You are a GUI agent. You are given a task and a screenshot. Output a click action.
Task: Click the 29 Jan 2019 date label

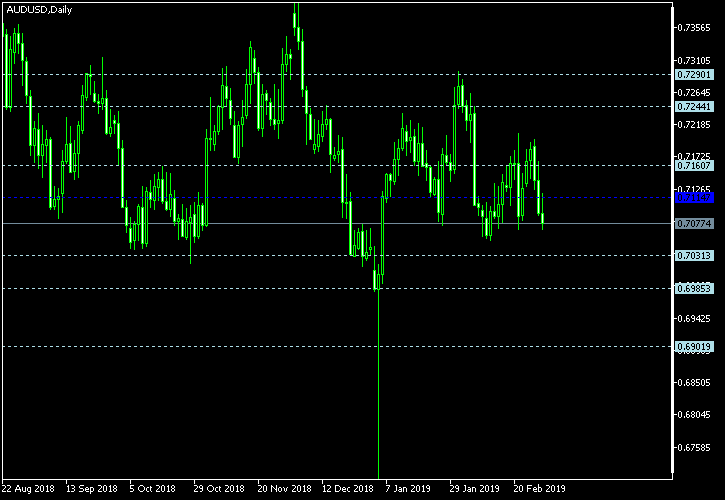(475, 489)
